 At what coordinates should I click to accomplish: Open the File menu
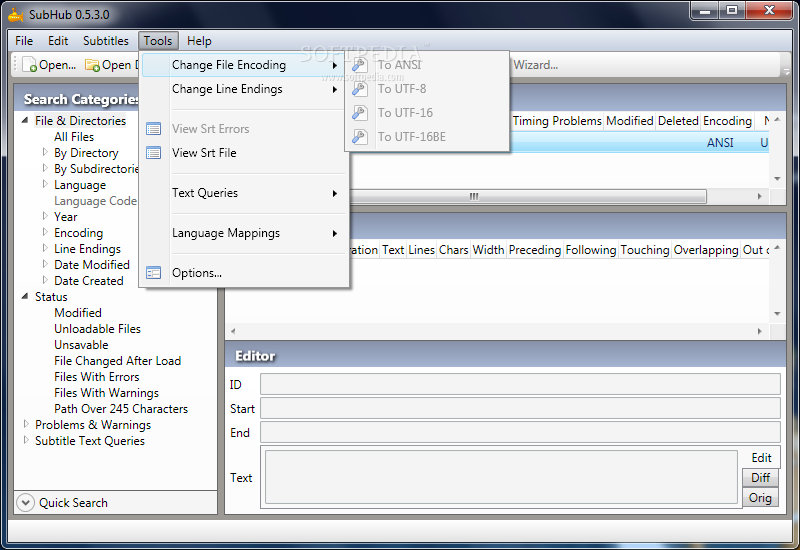coord(24,41)
